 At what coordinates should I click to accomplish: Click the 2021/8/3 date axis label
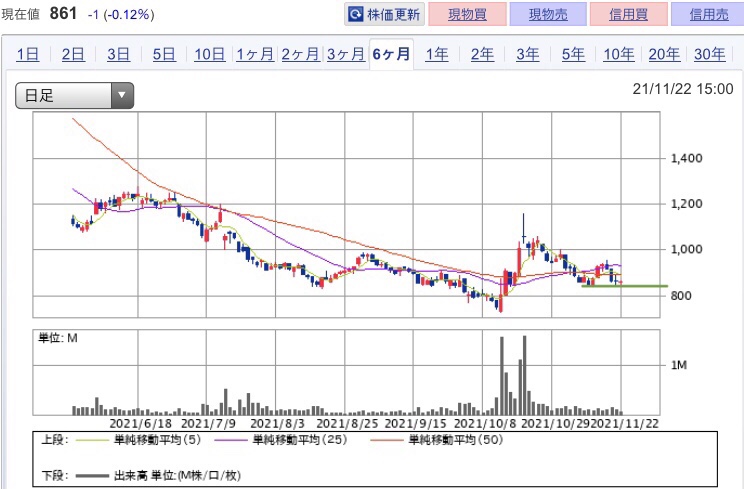pyautogui.click(x=278, y=423)
